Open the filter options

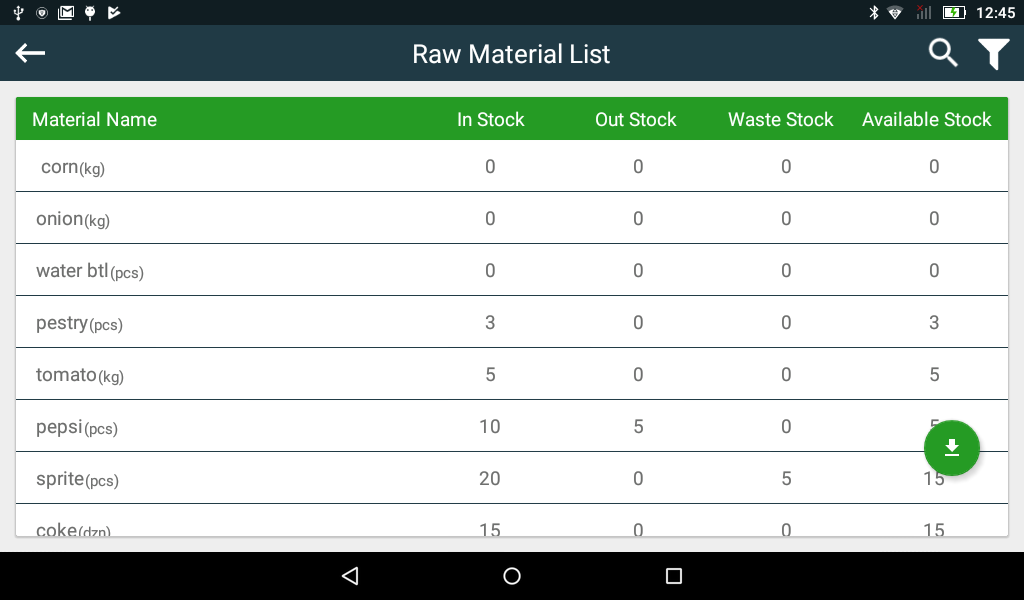tap(993, 53)
